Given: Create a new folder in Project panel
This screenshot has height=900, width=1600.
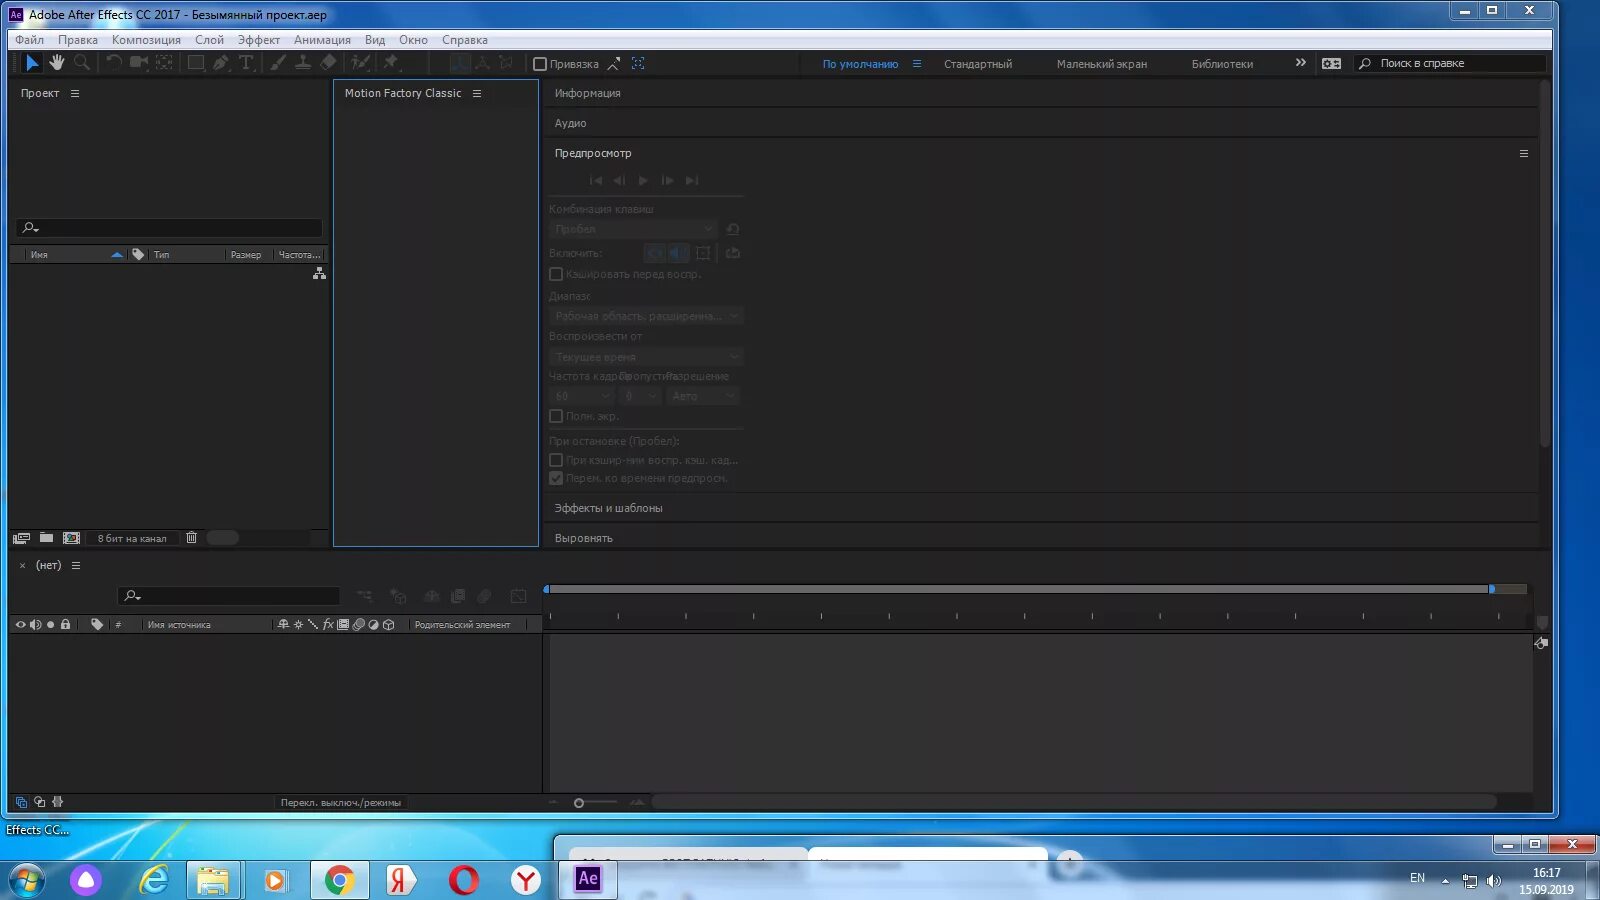Looking at the screenshot, I should (x=46, y=538).
